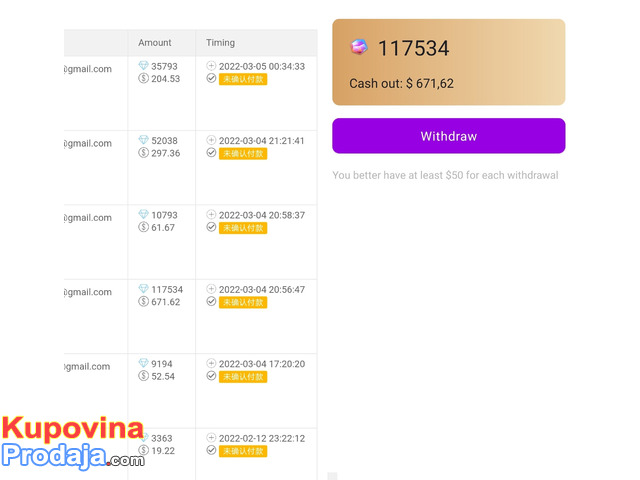Image resolution: width=640 pixels, height=480 pixels.
Task: Click the Timing column header
Action: tap(220, 42)
